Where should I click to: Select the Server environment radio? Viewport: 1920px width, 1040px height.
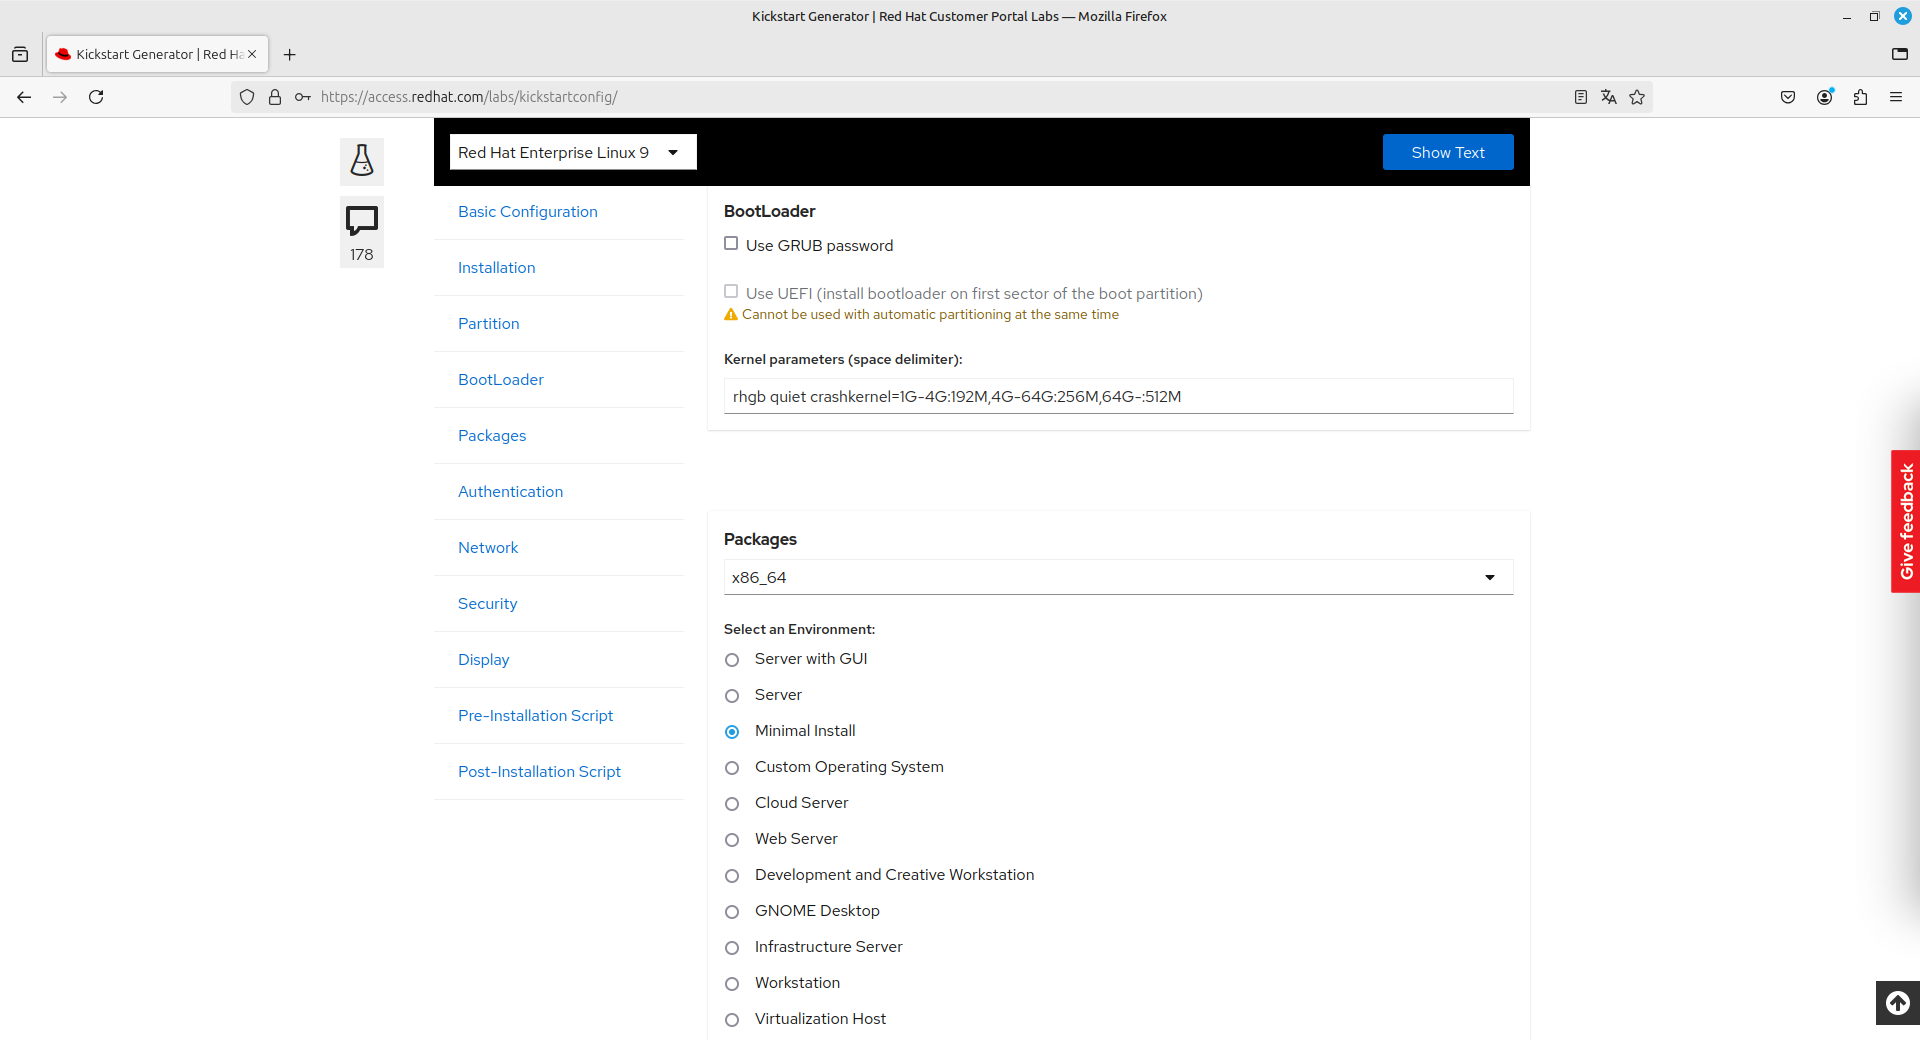click(732, 696)
